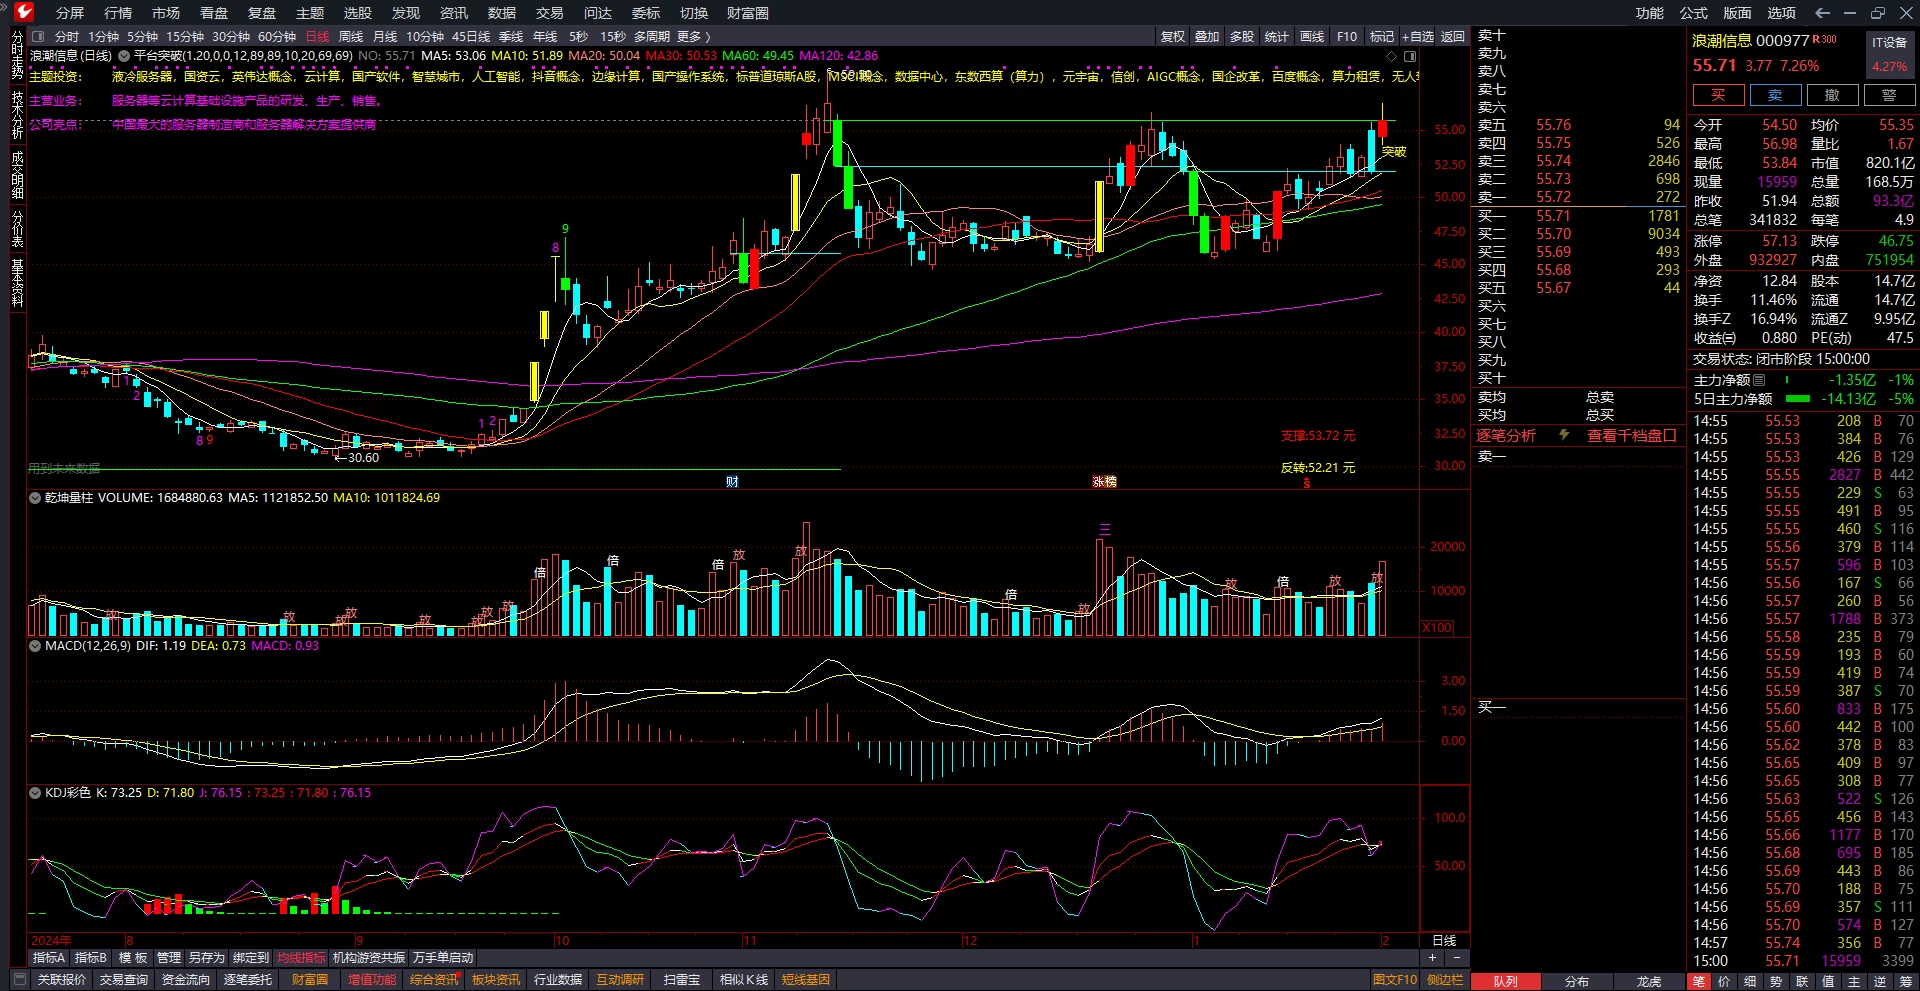Switch to 季线 quarterly period

(511, 36)
